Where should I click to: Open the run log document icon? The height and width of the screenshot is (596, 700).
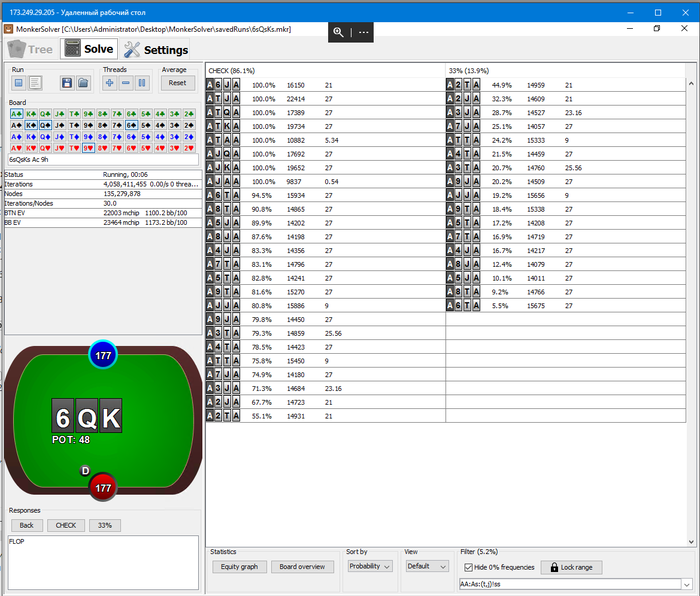pyautogui.click(x=35, y=83)
